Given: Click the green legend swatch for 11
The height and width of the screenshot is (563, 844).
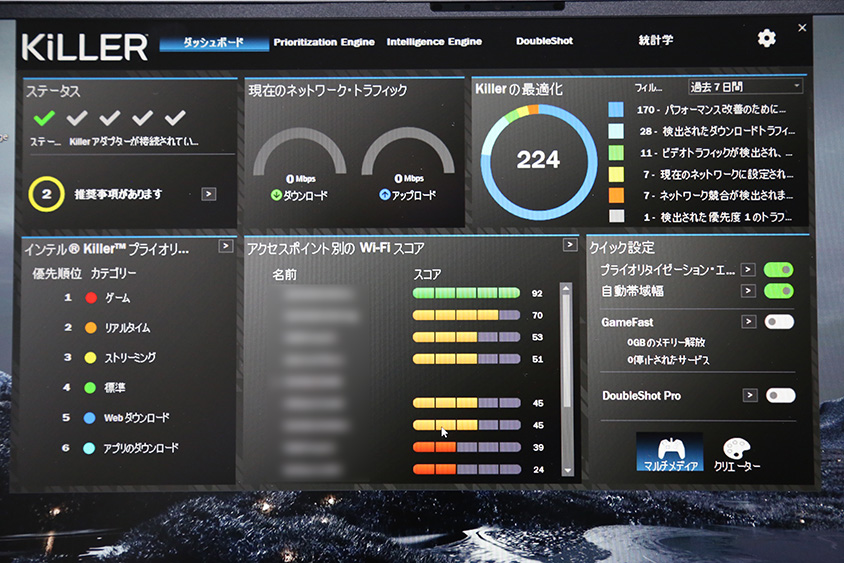Looking at the screenshot, I should (x=616, y=153).
